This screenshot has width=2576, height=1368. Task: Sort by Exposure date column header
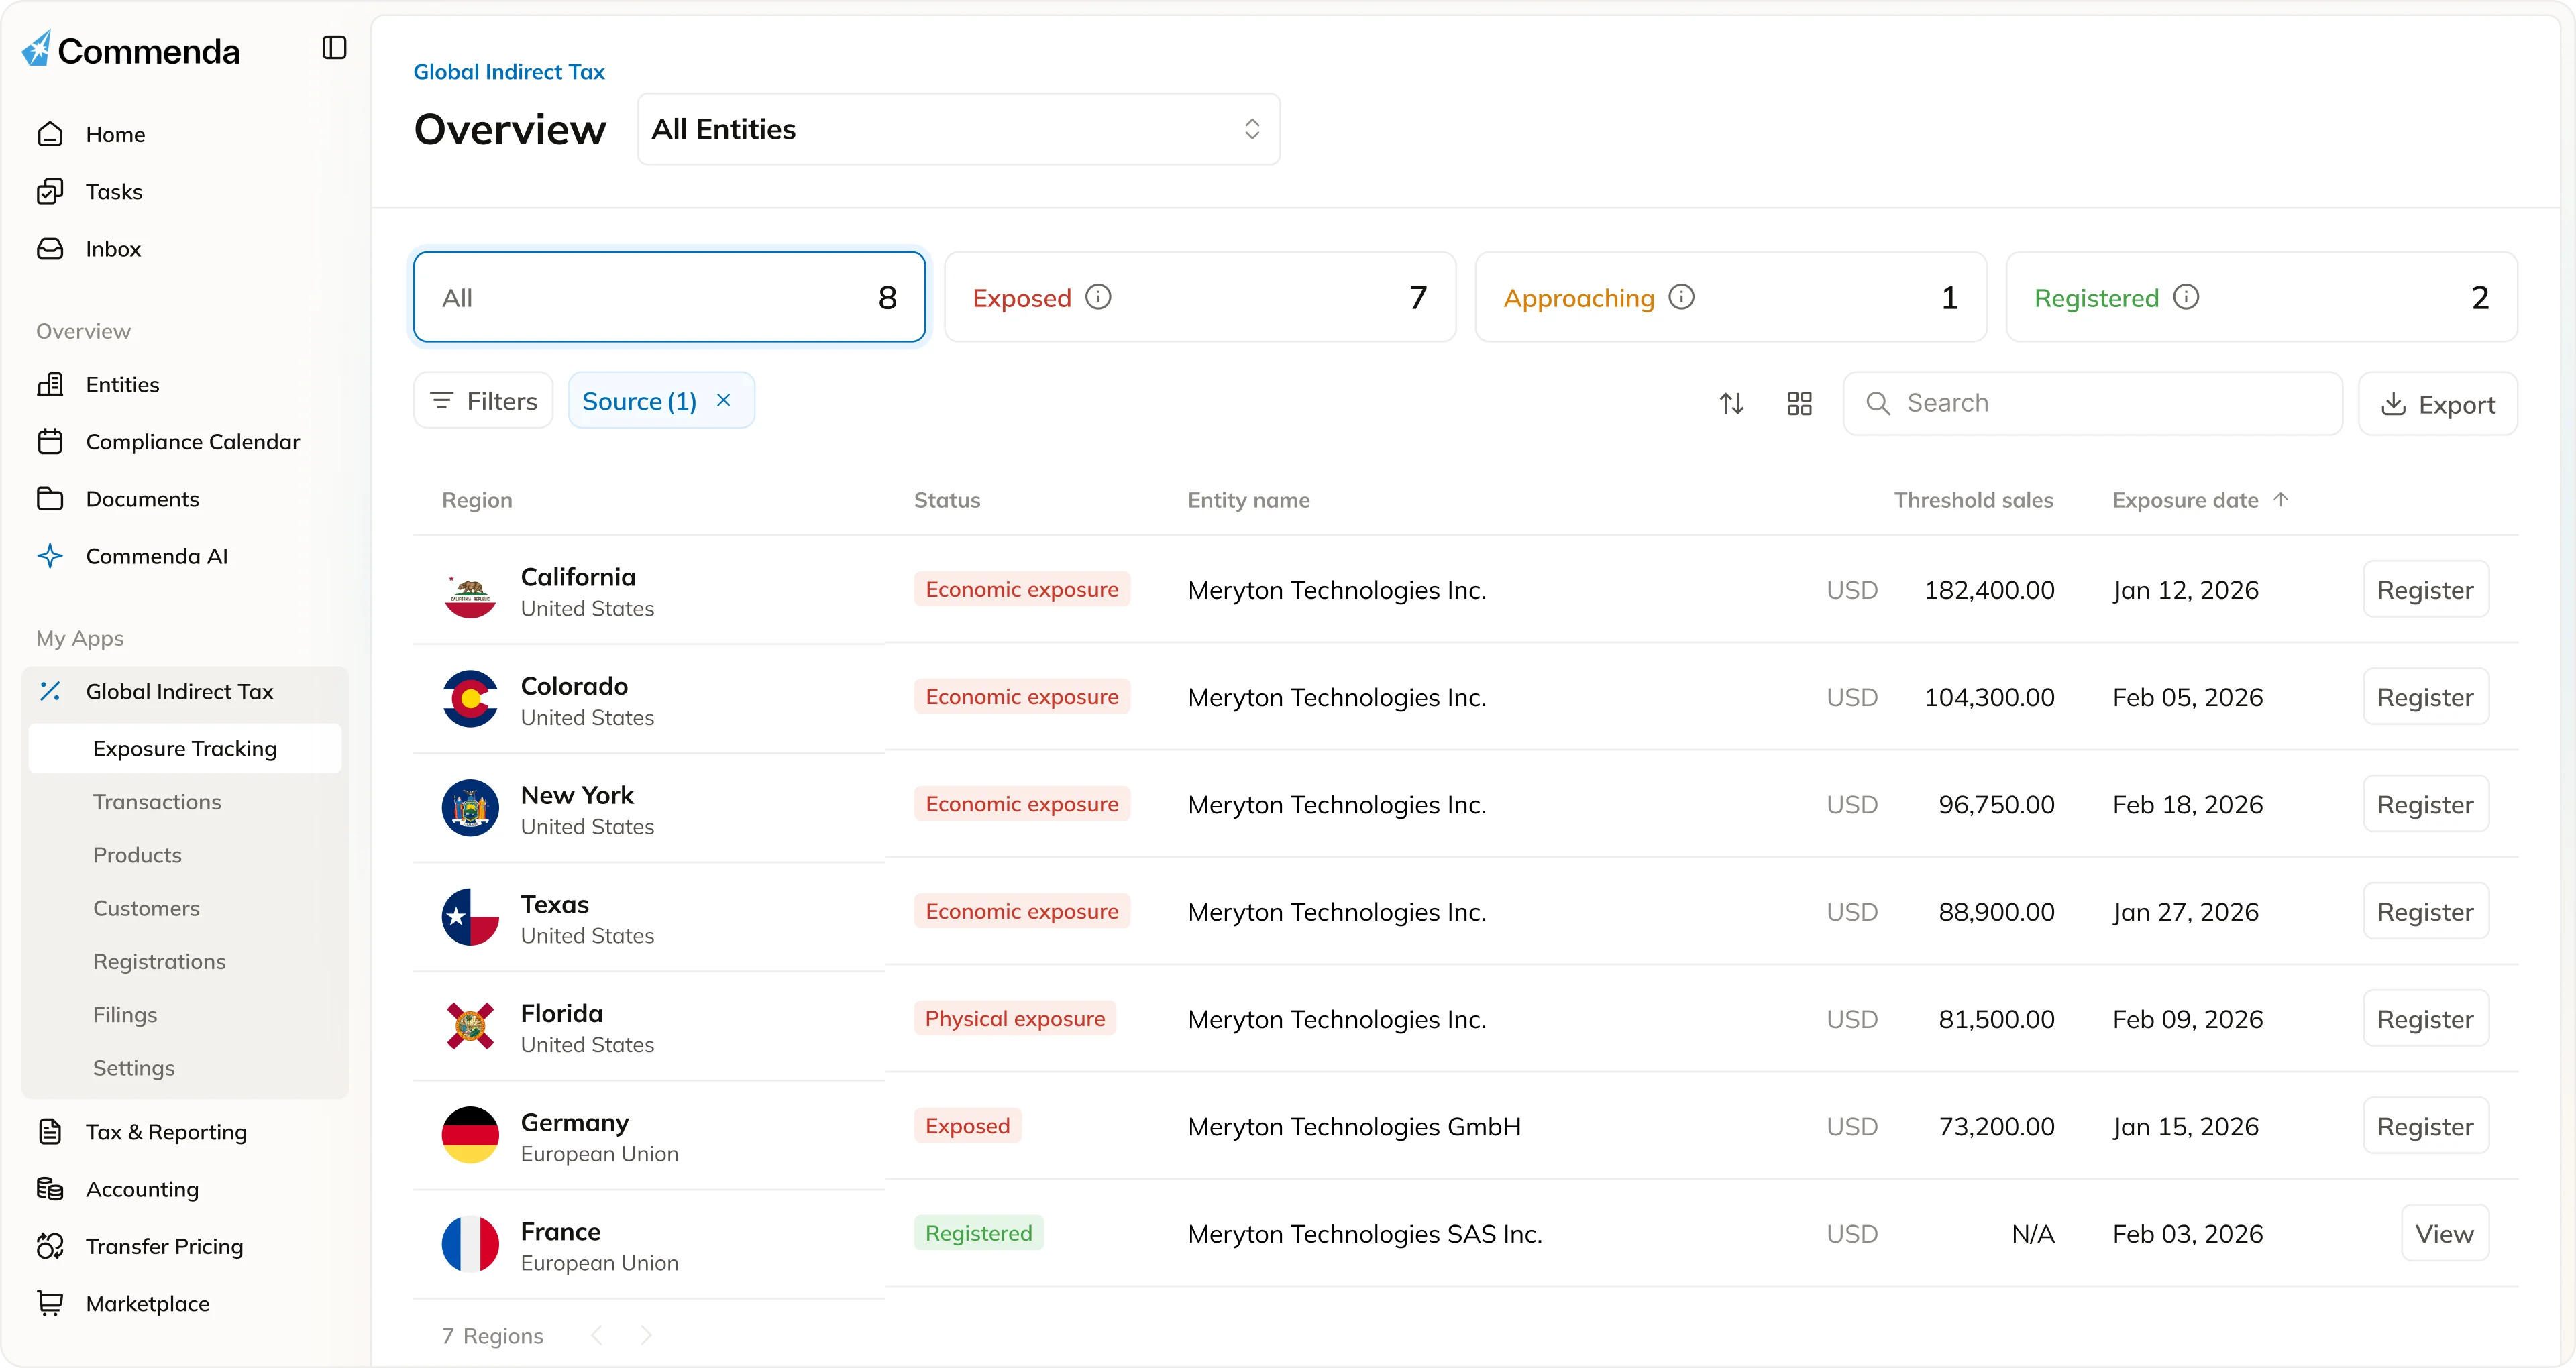[x=2200, y=500]
